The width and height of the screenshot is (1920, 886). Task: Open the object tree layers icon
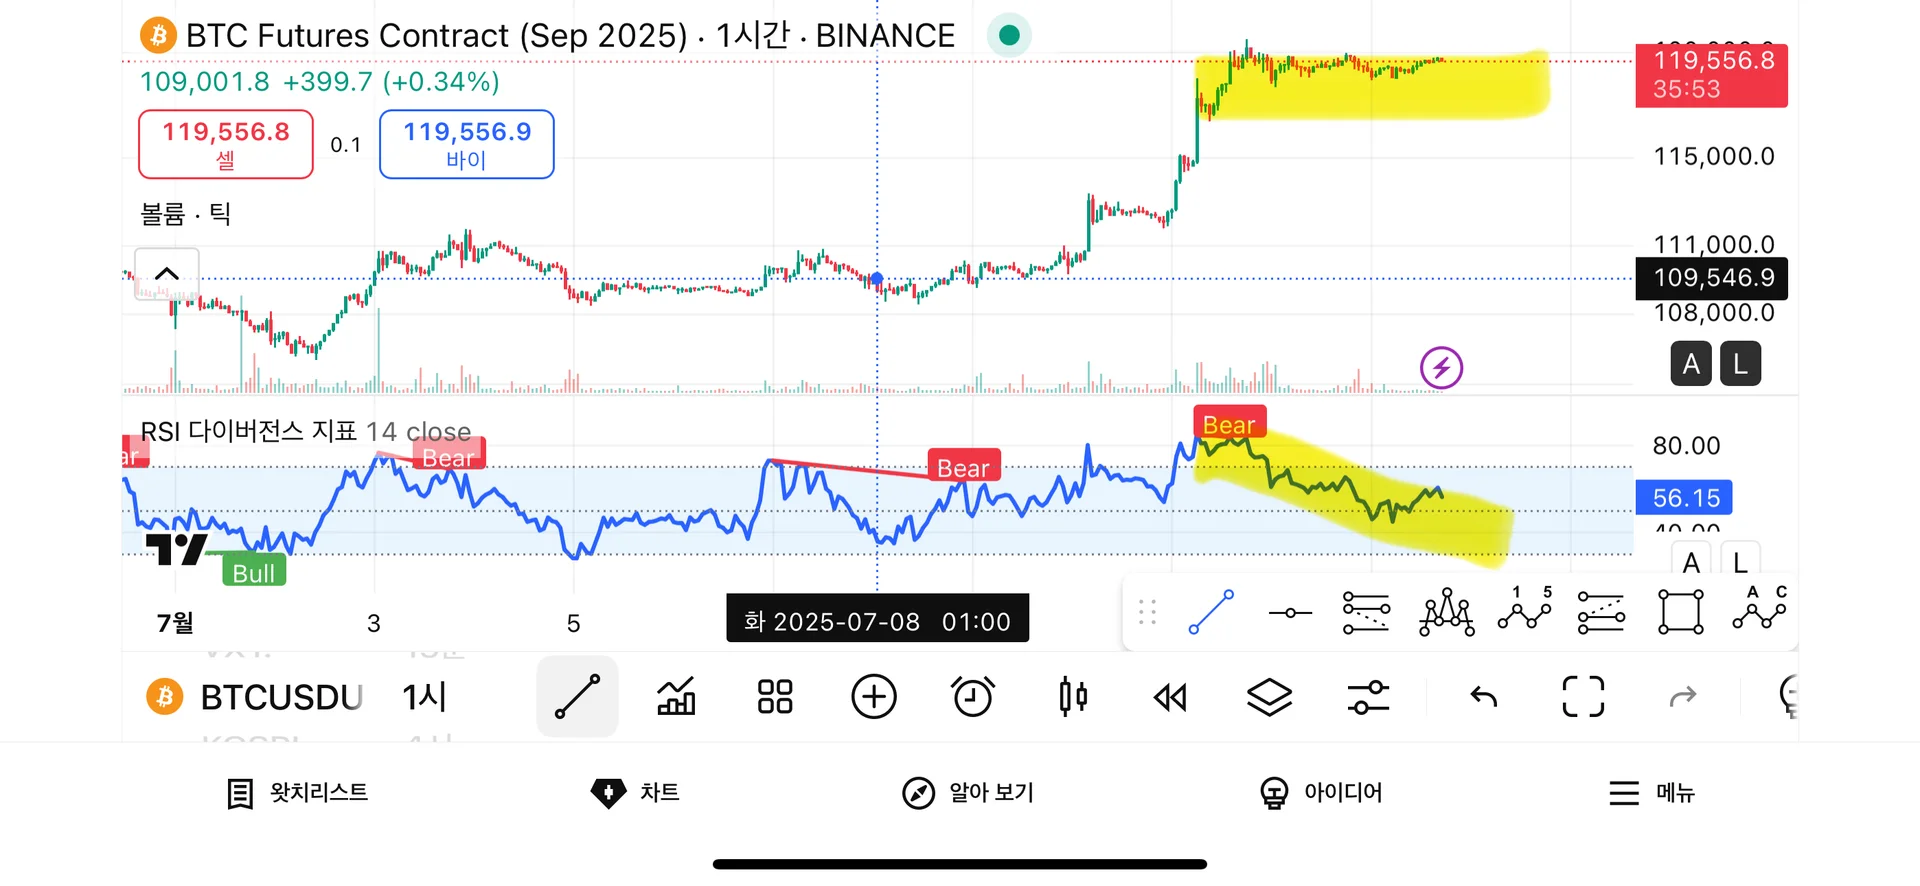coord(1269,697)
